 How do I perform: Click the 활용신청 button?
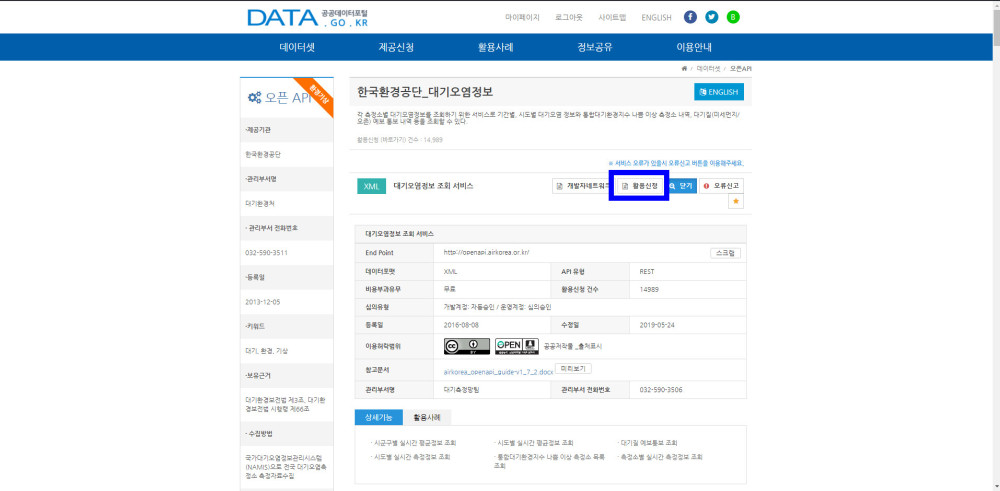click(640, 186)
